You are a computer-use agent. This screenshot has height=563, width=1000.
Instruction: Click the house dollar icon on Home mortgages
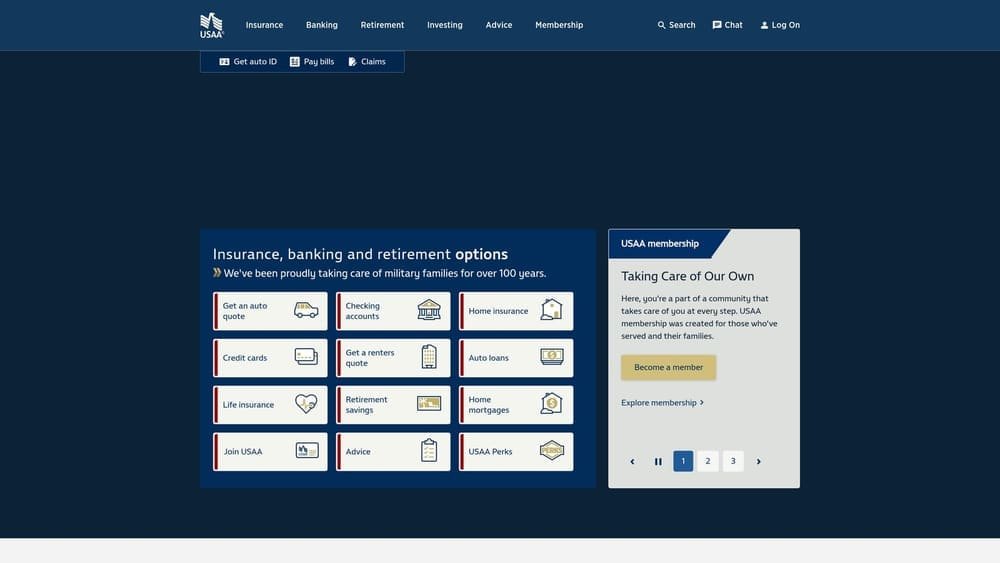[552, 403]
